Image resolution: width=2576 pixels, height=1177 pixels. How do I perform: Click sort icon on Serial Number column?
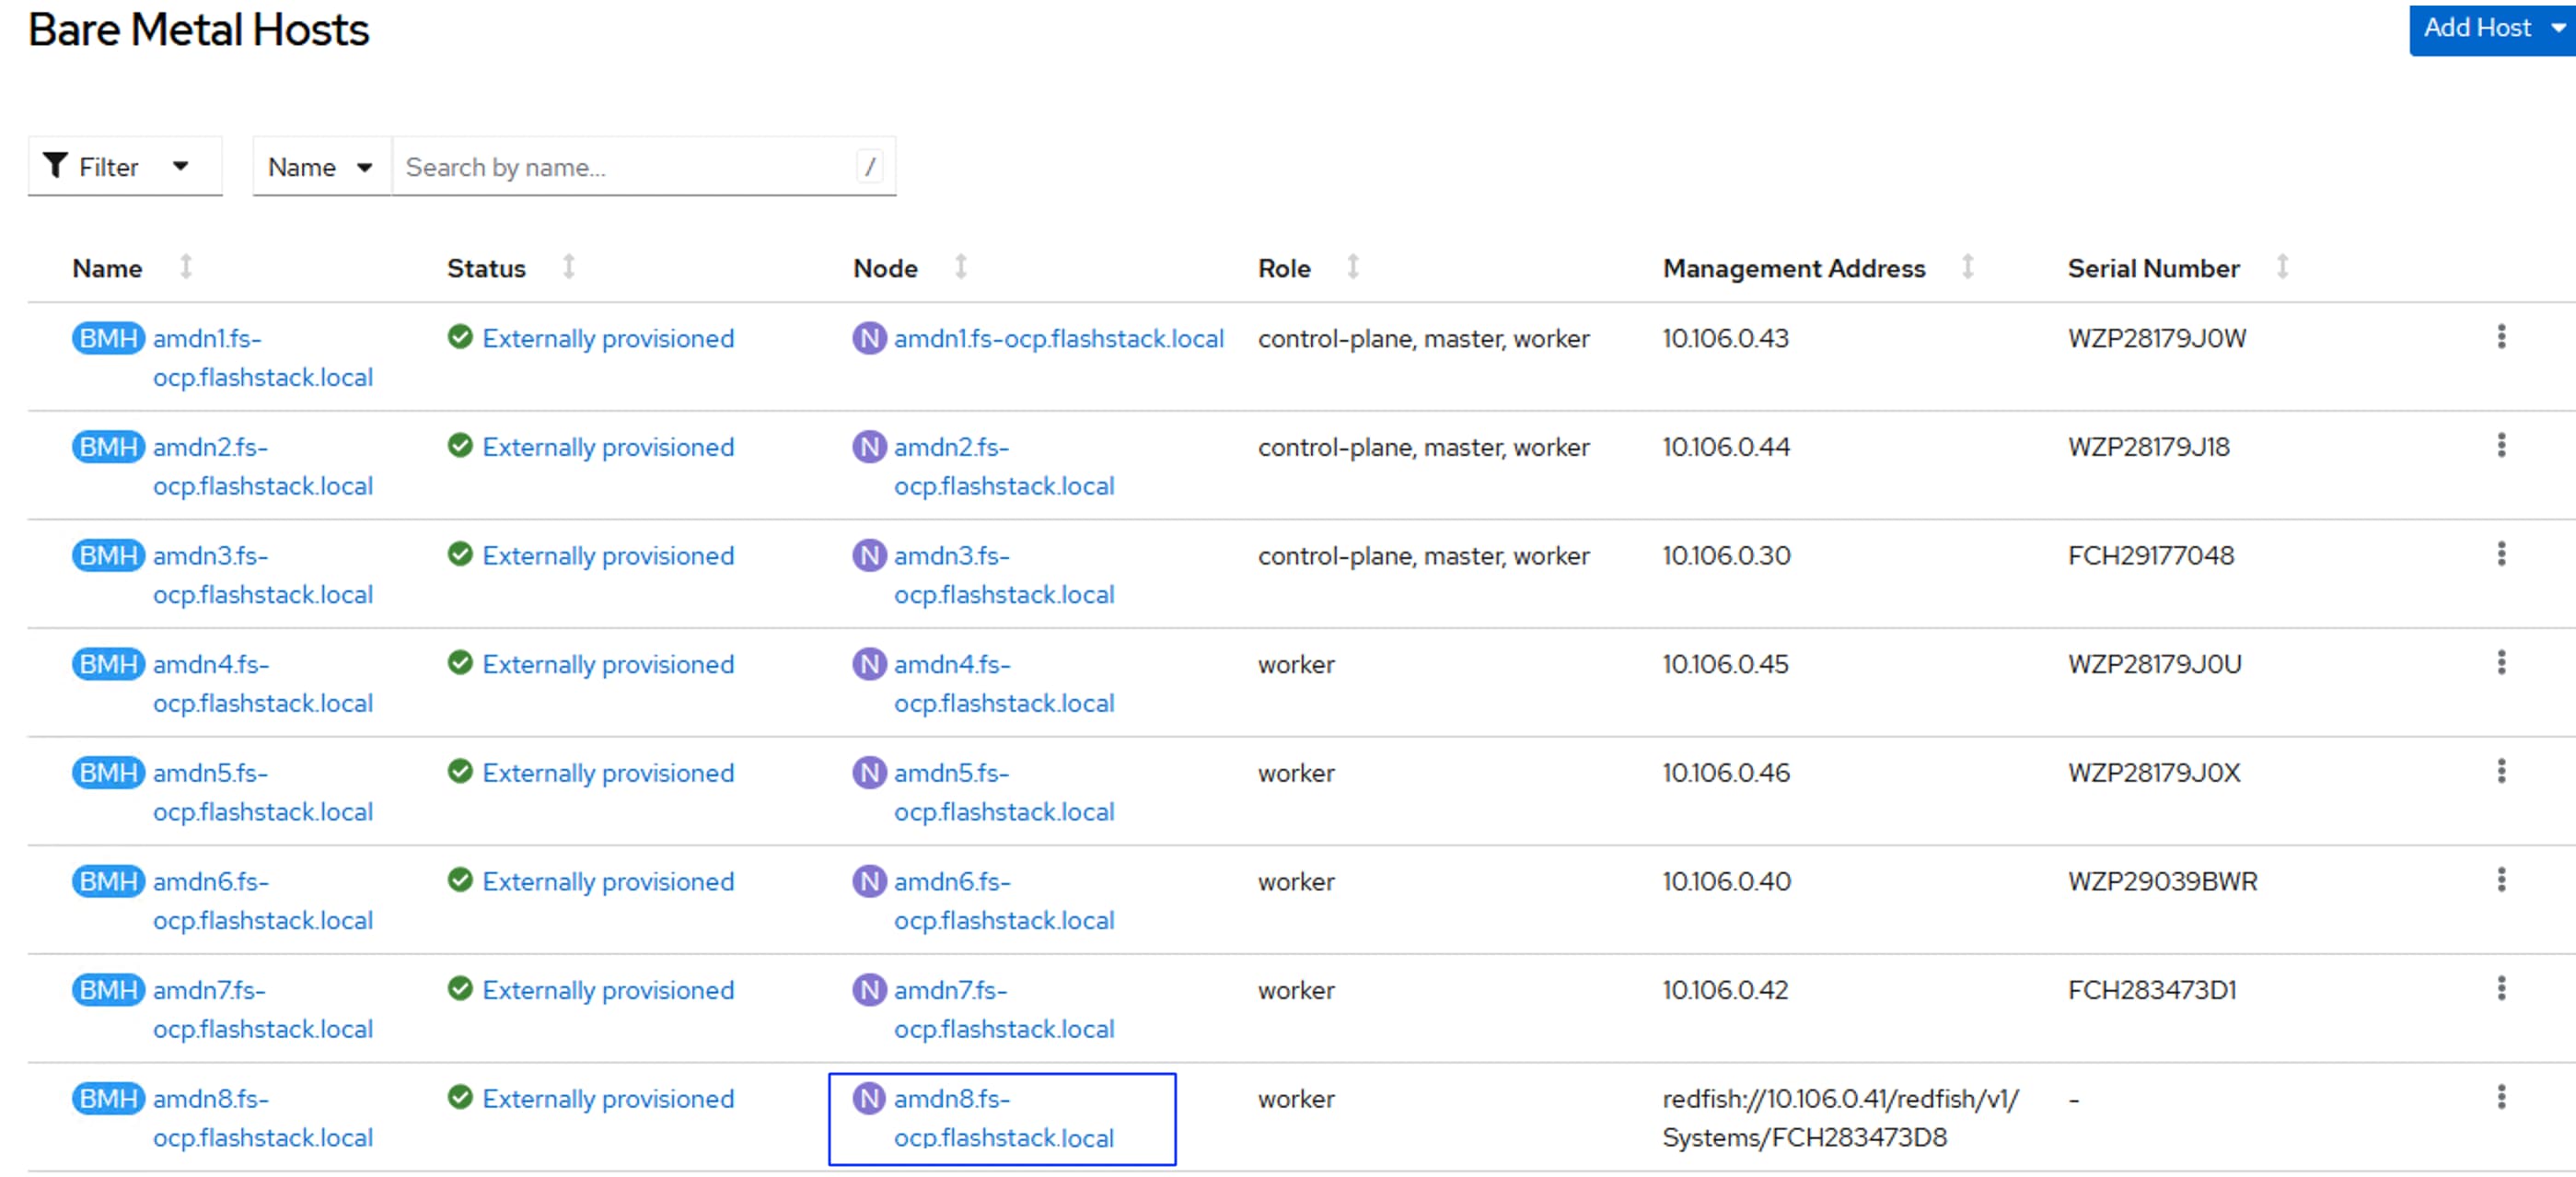click(x=2281, y=267)
